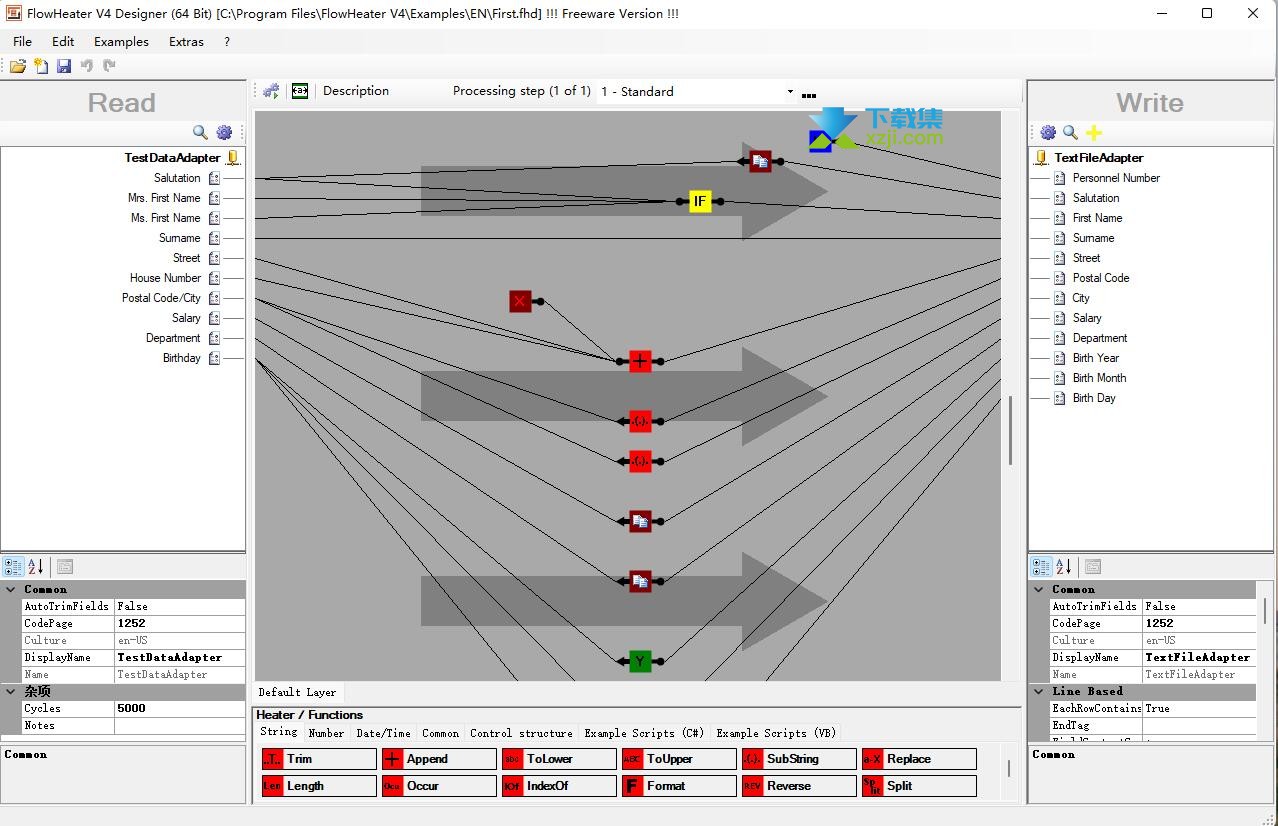Collapse 杂项 category in Read properties
The image size is (1278, 826).
pos(11,692)
